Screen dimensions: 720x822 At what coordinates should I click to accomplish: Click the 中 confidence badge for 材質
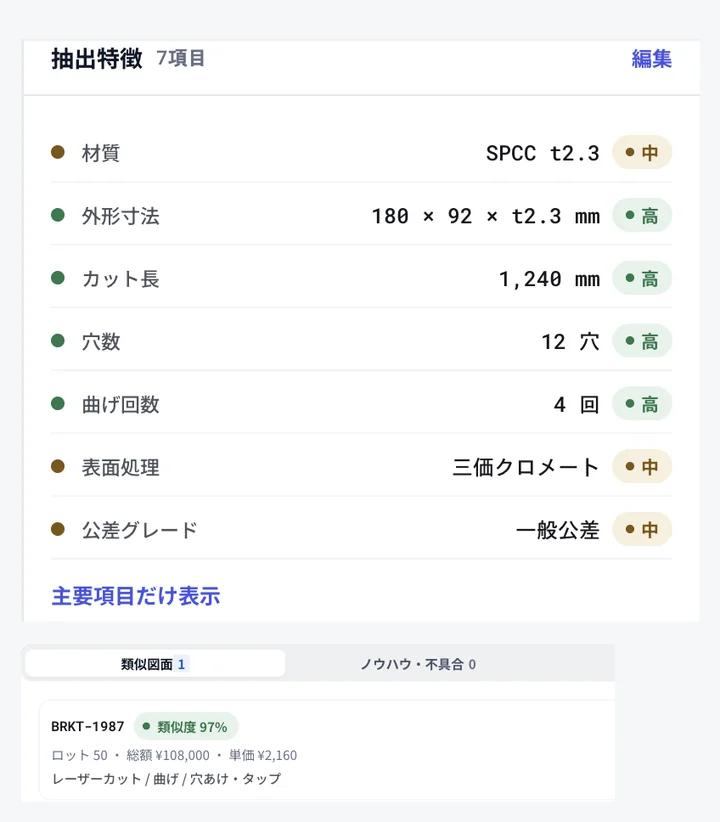tap(642, 153)
